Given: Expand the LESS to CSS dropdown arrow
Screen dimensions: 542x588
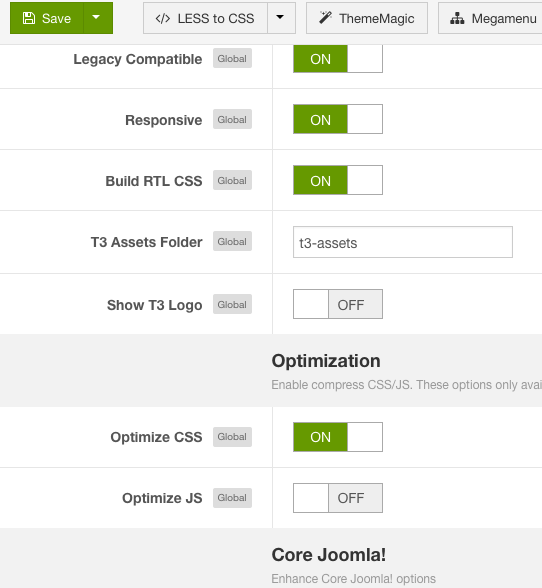Looking at the screenshot, I should click(x=280, y=17).
